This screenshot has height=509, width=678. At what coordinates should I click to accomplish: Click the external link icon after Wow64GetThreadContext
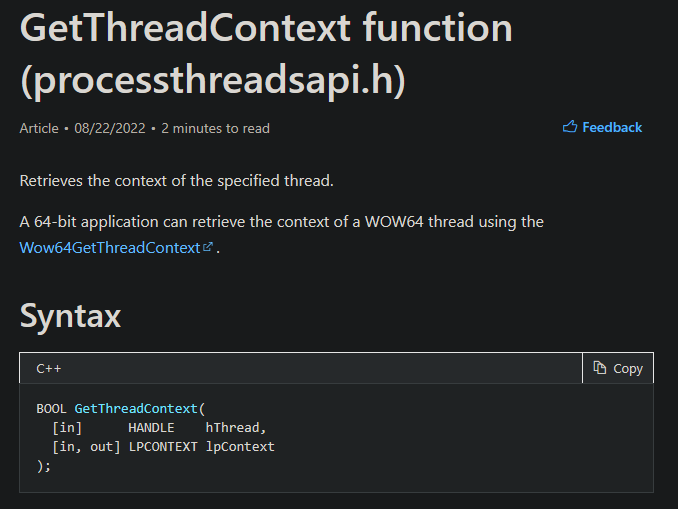pos(208,248)
